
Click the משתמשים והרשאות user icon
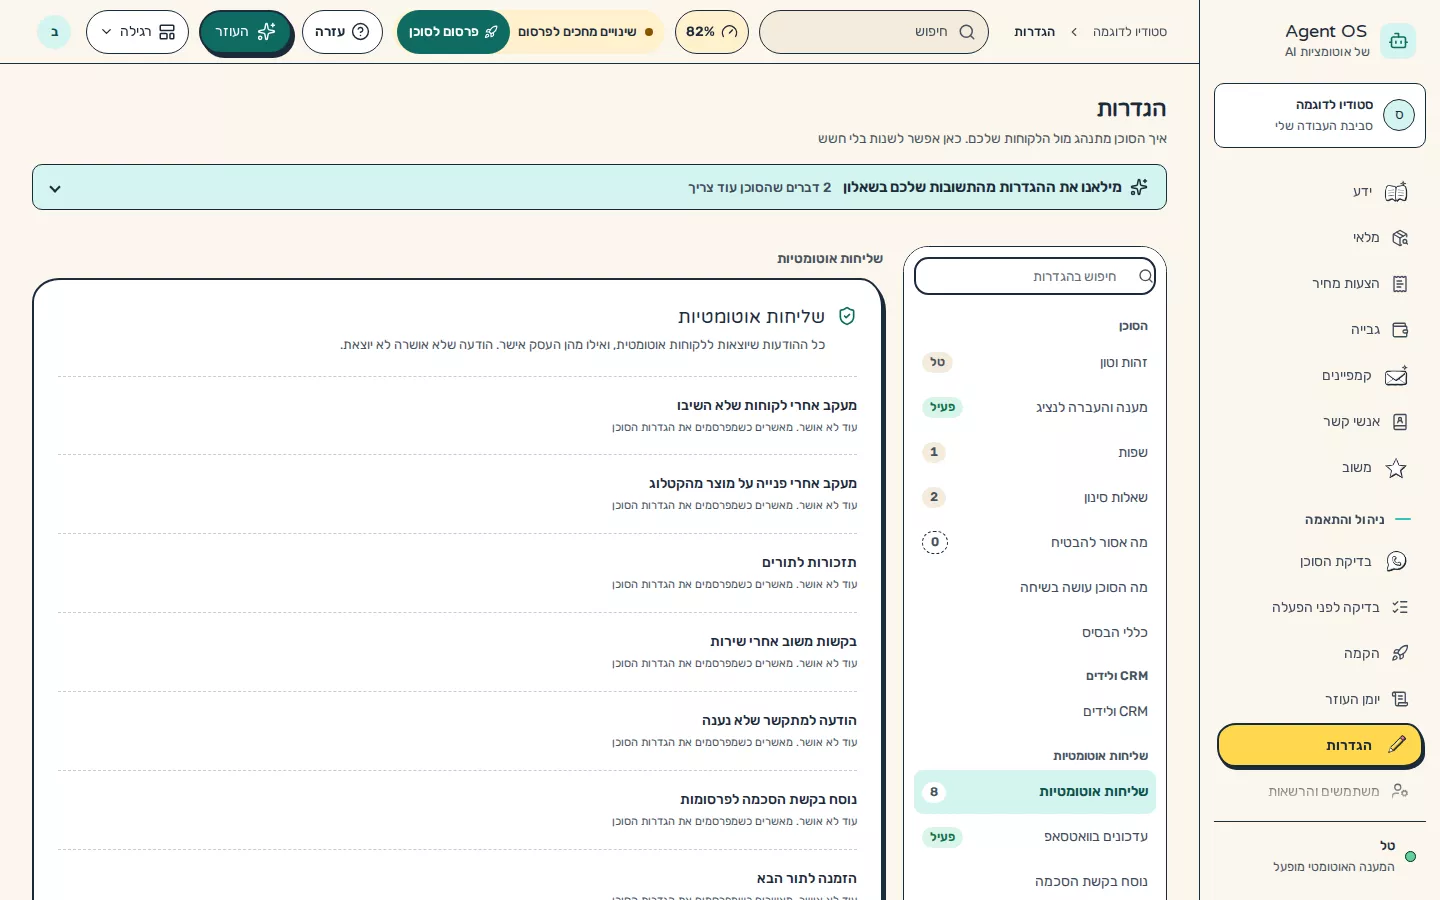1399,791
